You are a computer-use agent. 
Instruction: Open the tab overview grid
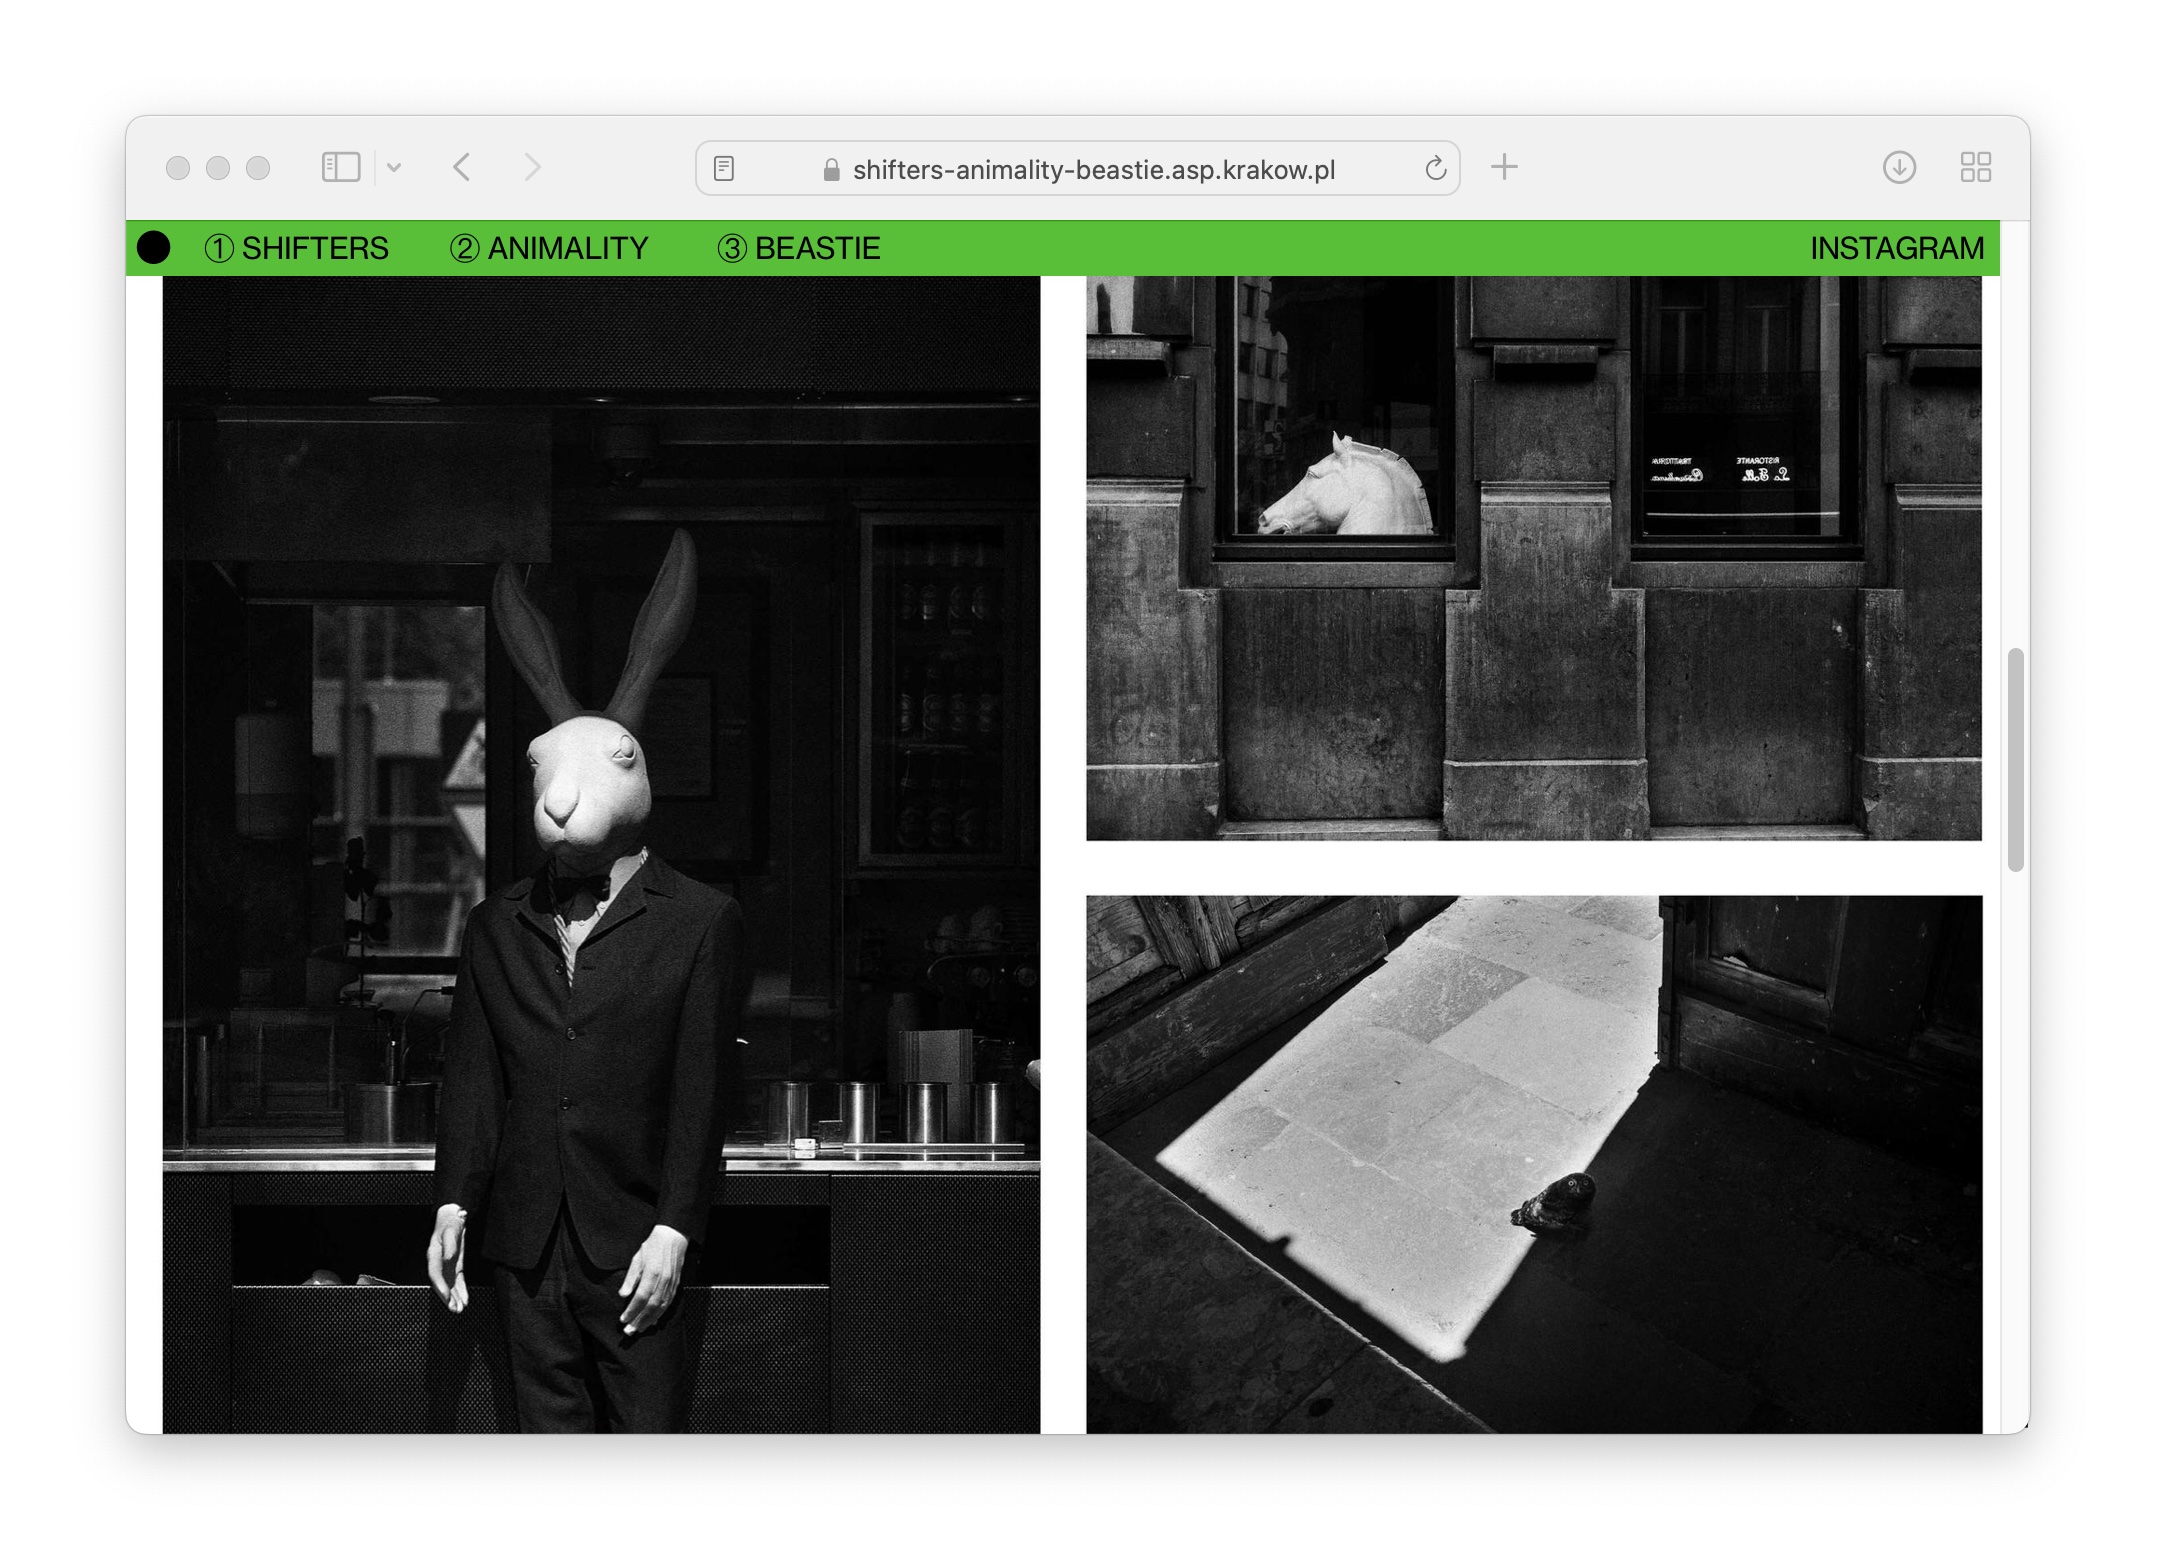tap(1975, 167)
